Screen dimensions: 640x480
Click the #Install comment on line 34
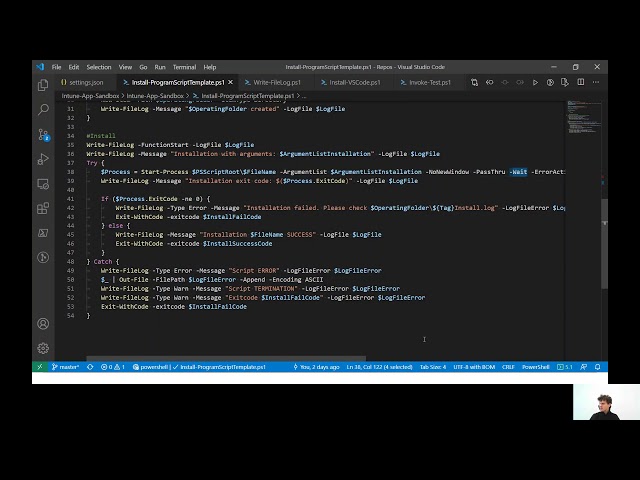point(101,136)
